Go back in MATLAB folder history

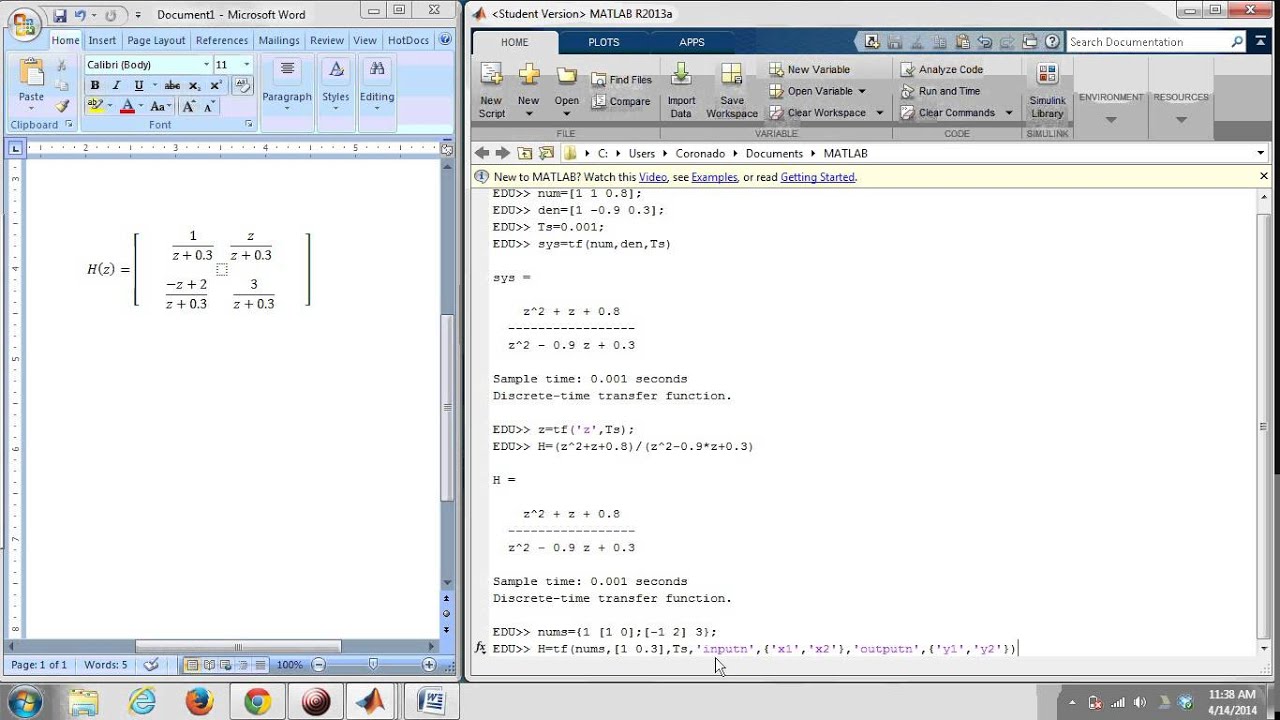482,153
